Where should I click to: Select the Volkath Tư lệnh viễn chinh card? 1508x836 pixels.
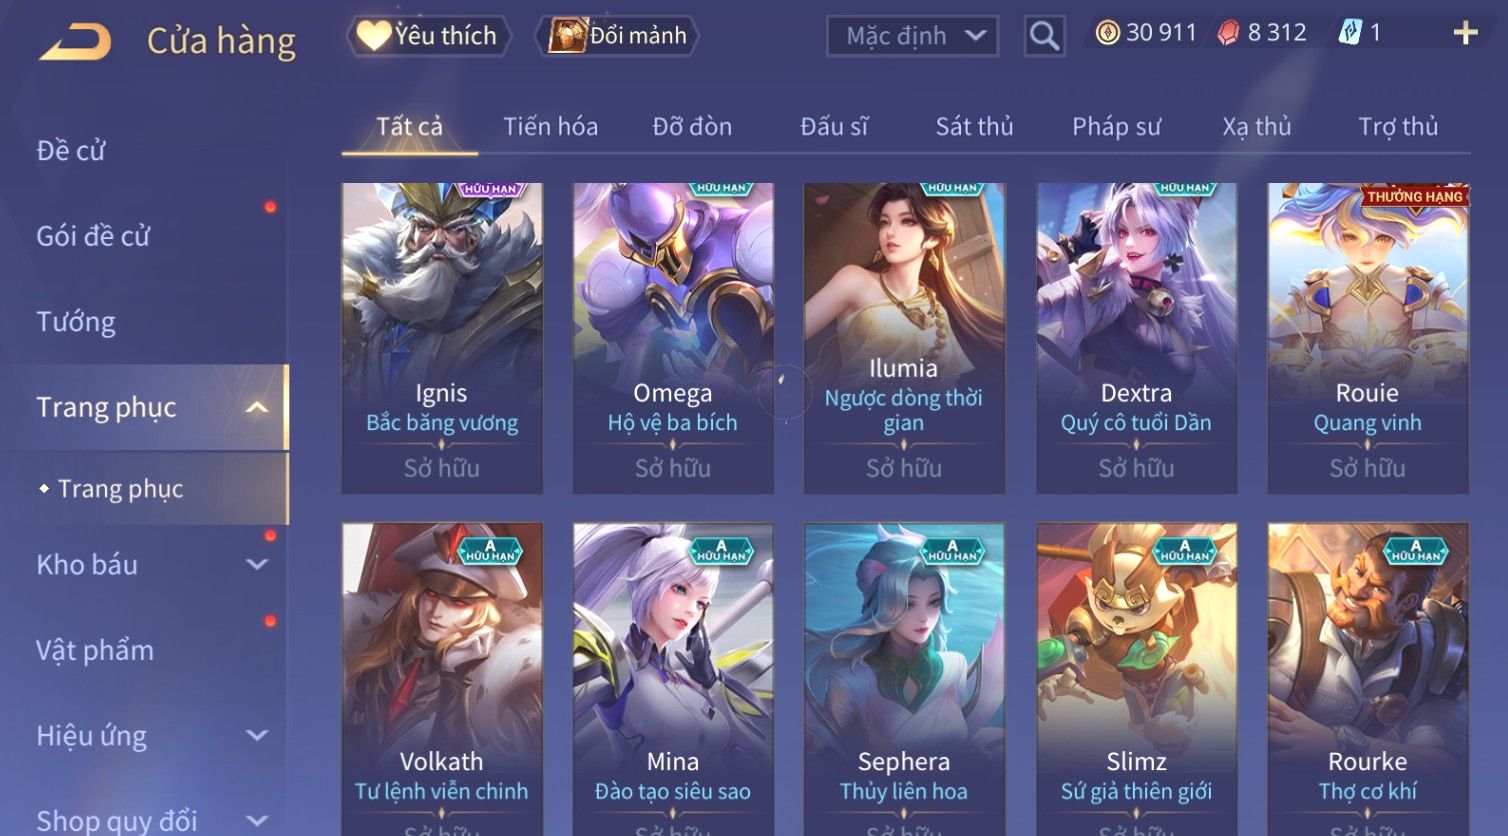(442, 679)
